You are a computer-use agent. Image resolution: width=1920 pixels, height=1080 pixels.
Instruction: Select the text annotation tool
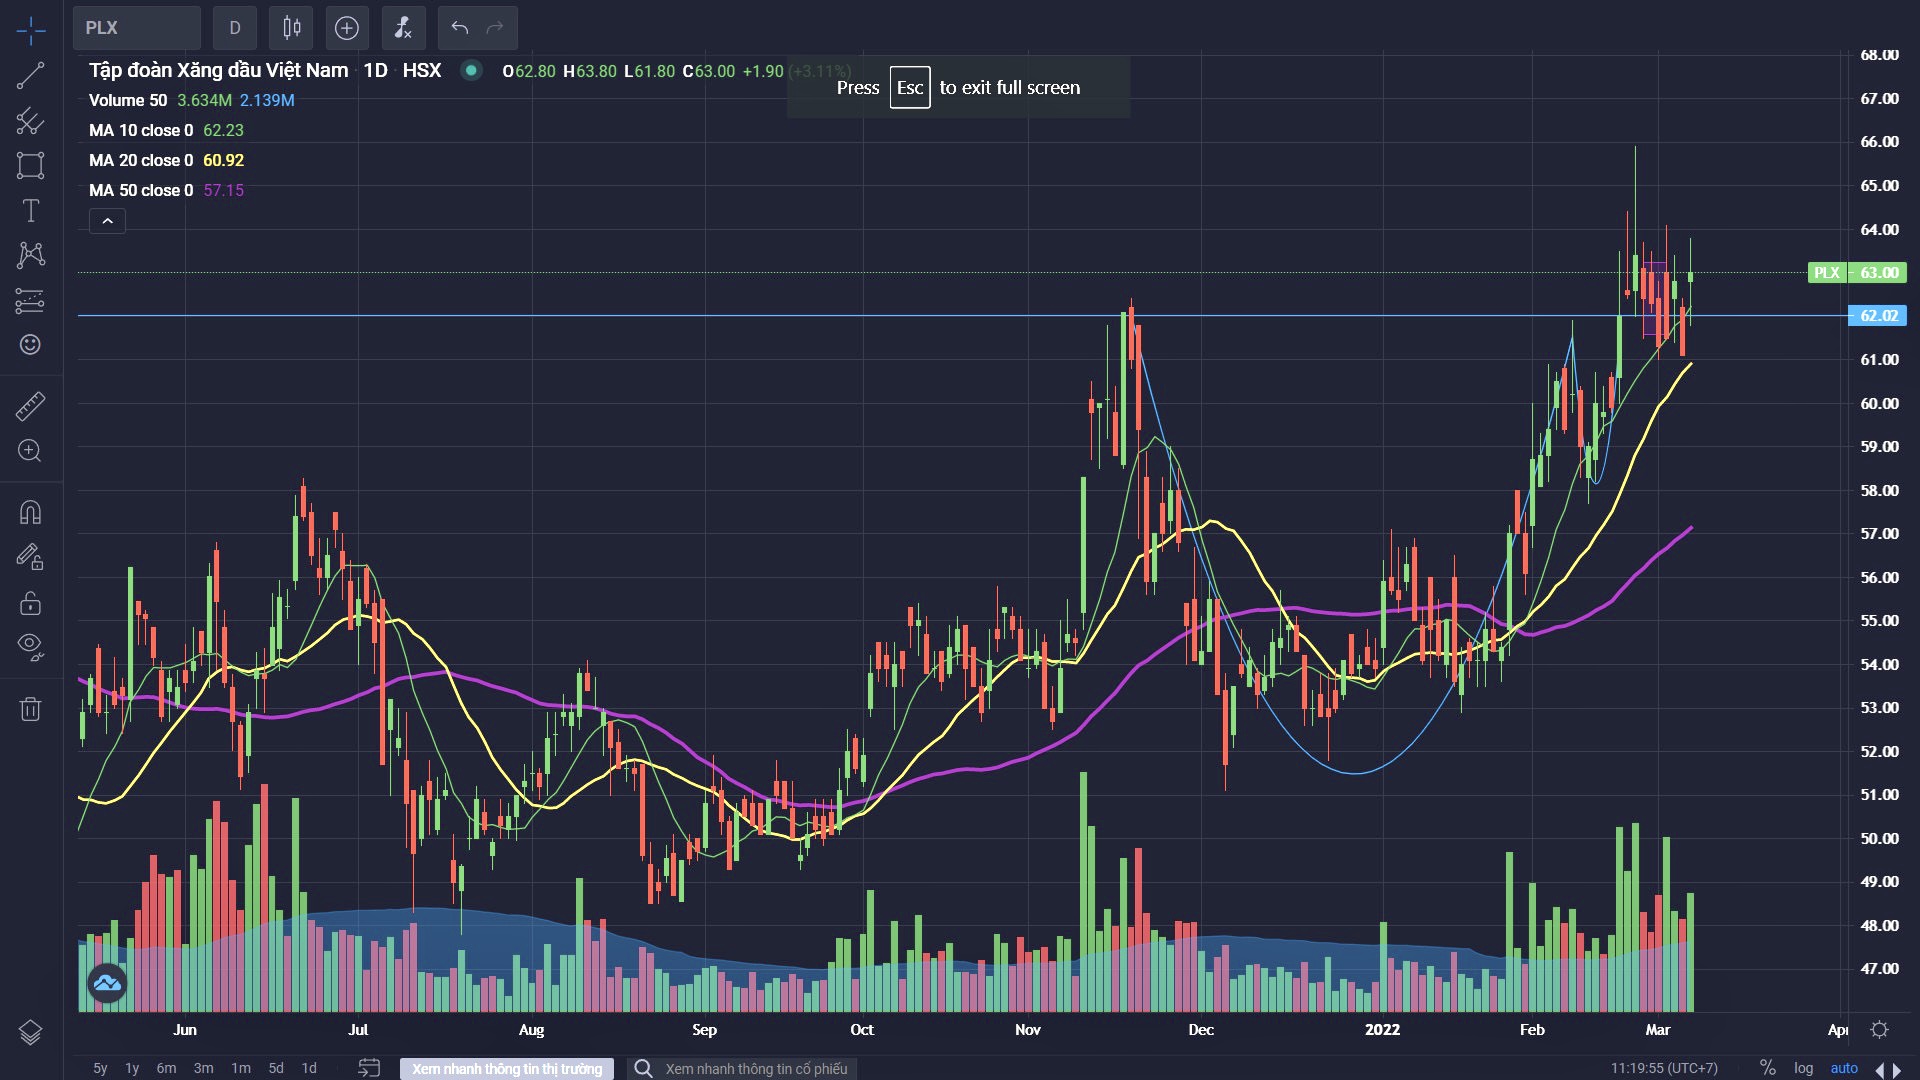30,210
